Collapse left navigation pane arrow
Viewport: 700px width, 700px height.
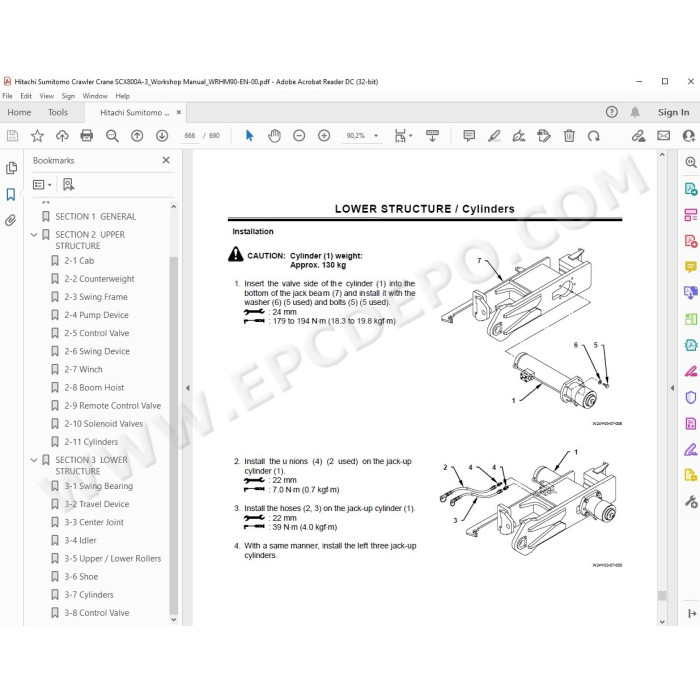(x=188, y=388)
